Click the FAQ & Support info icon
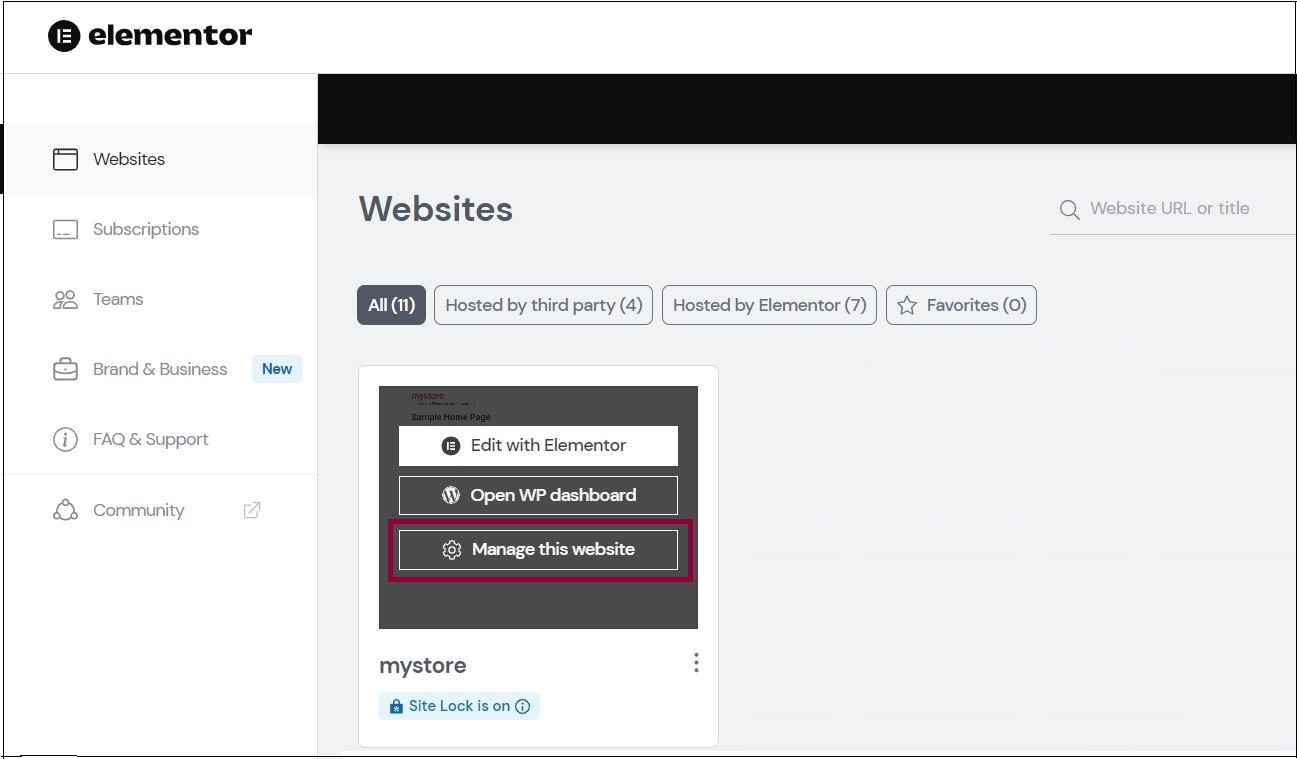 (x=65, y=439)
